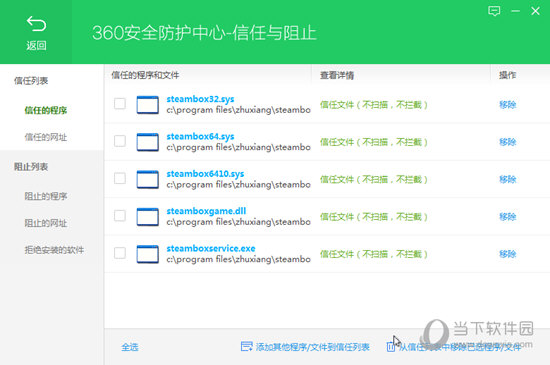Click 移除 for steambox6410.sys
Image resolution: width=550 pixels, height=365 pixels.
[508, 179]
